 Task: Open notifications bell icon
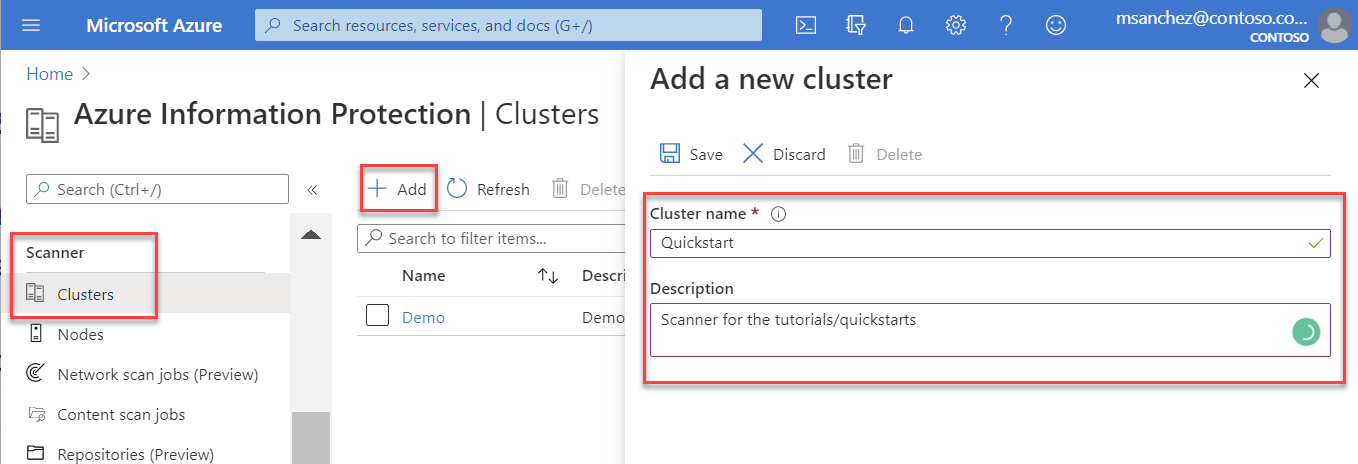tap(906, 25)
